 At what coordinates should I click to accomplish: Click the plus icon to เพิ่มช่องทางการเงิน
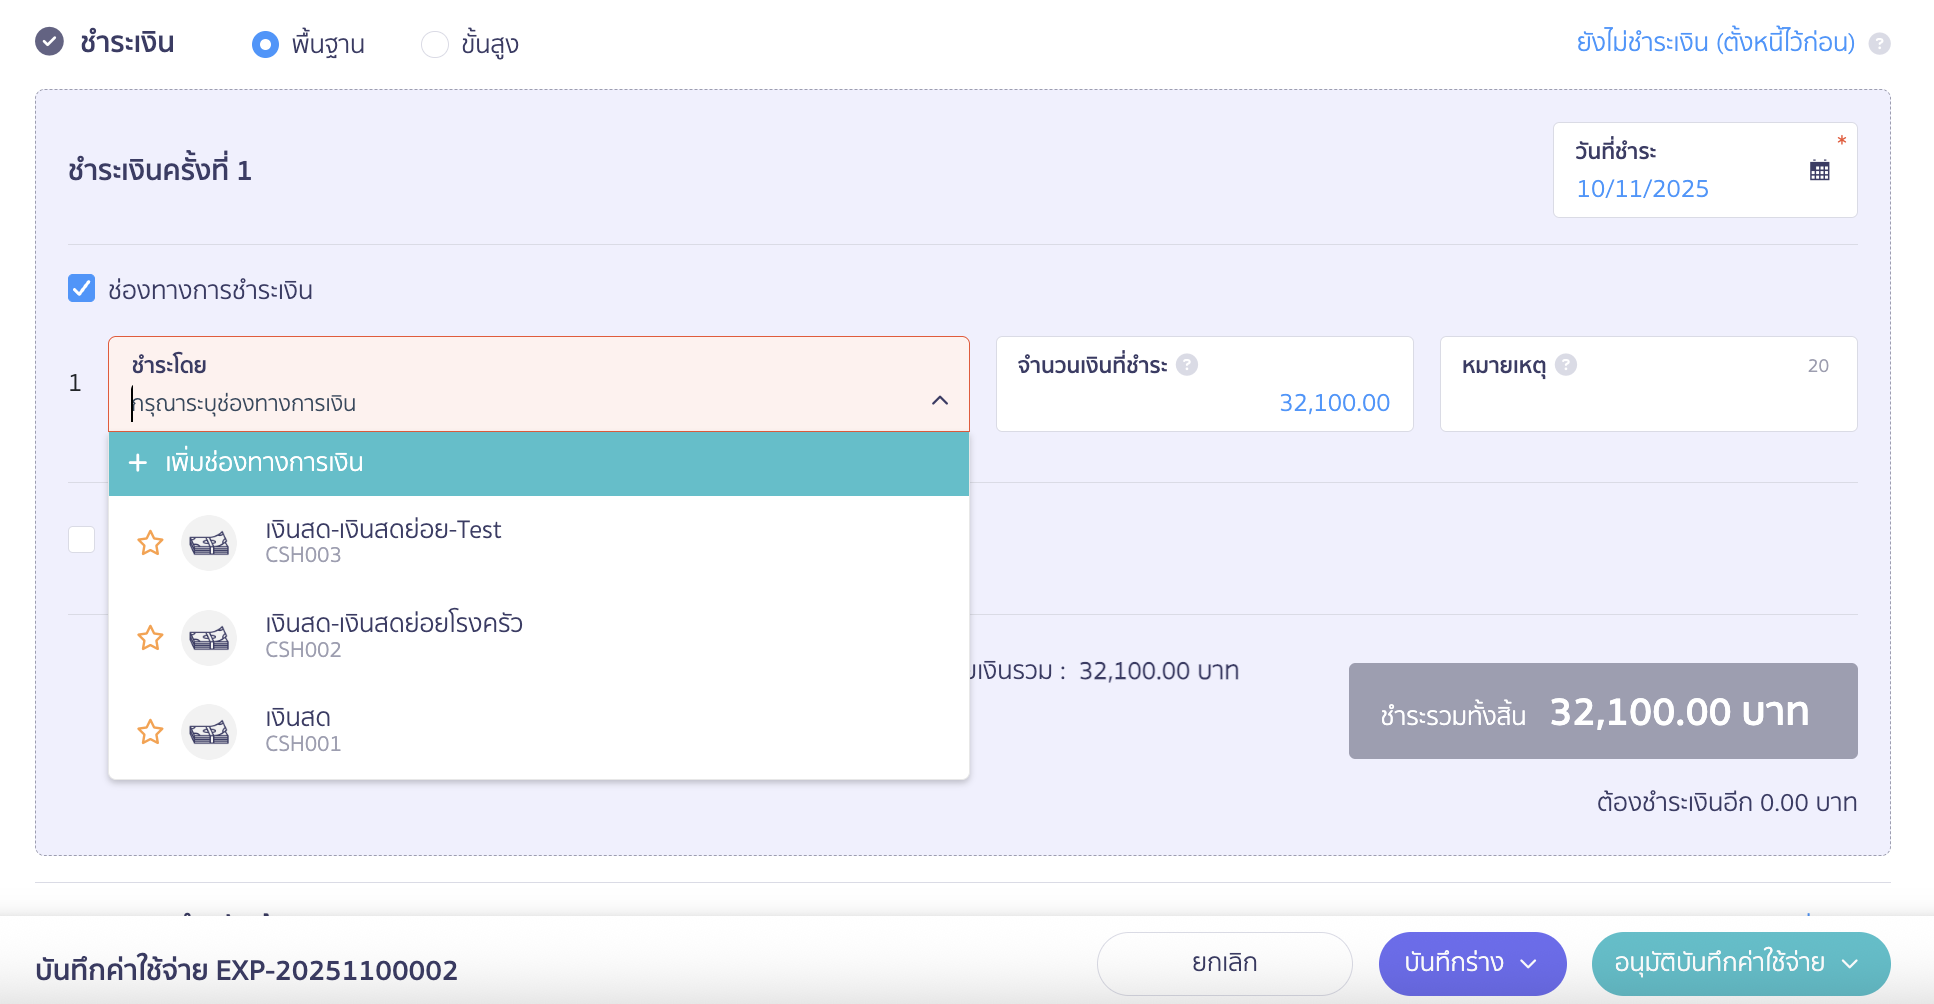click(137, 462)
